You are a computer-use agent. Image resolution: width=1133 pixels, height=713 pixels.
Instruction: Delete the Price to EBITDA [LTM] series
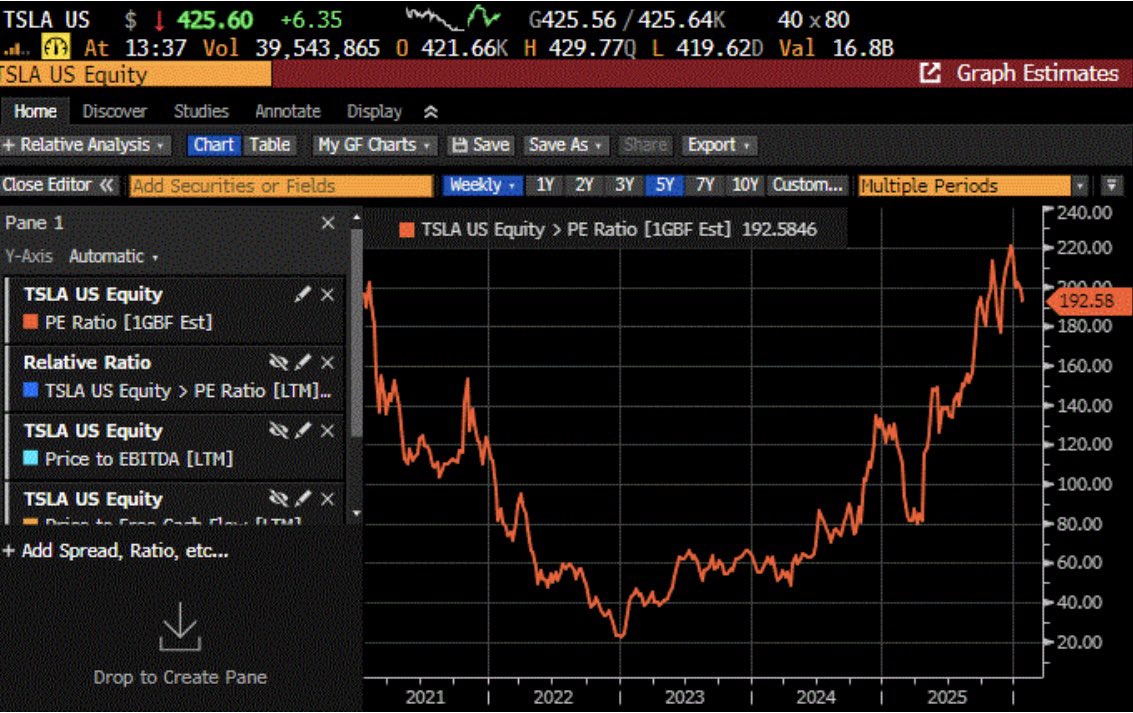click(327, 431)
